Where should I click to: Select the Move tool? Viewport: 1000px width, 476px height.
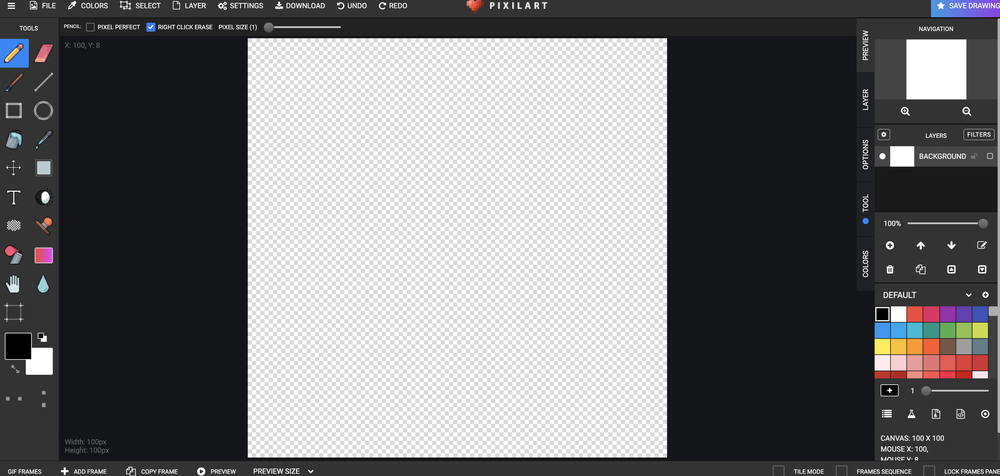[x=14, y=168]
